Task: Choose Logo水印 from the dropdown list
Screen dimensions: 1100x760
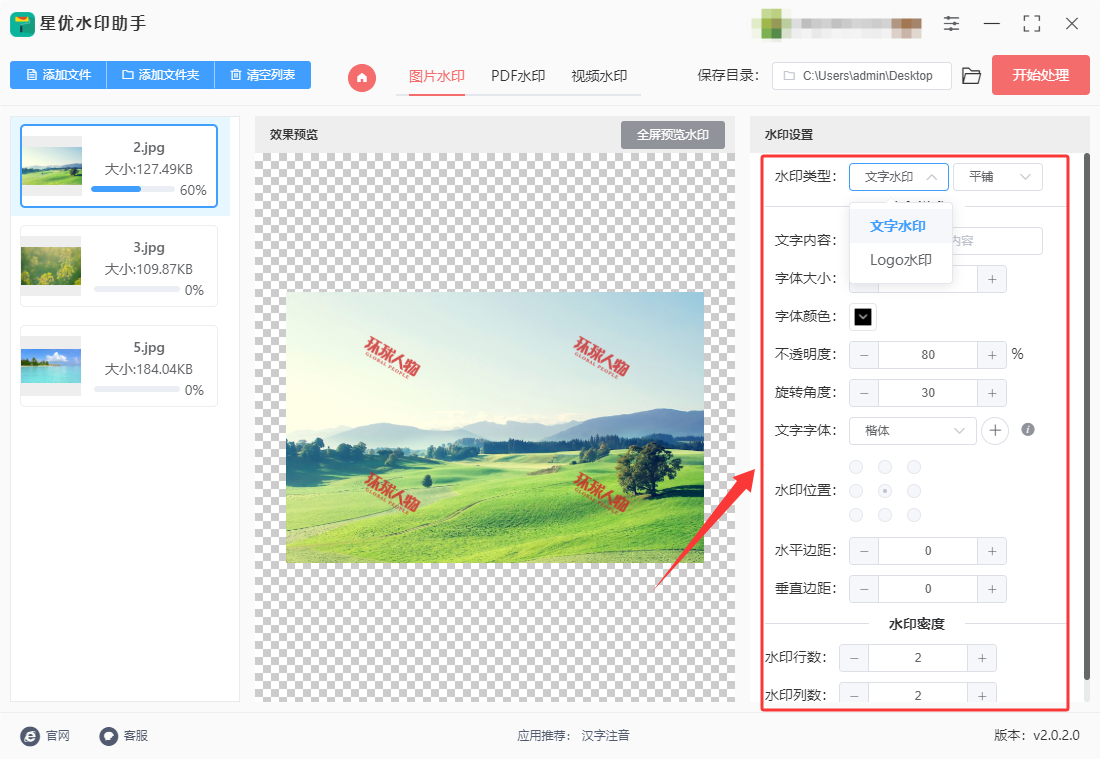Action: [901, 260]
